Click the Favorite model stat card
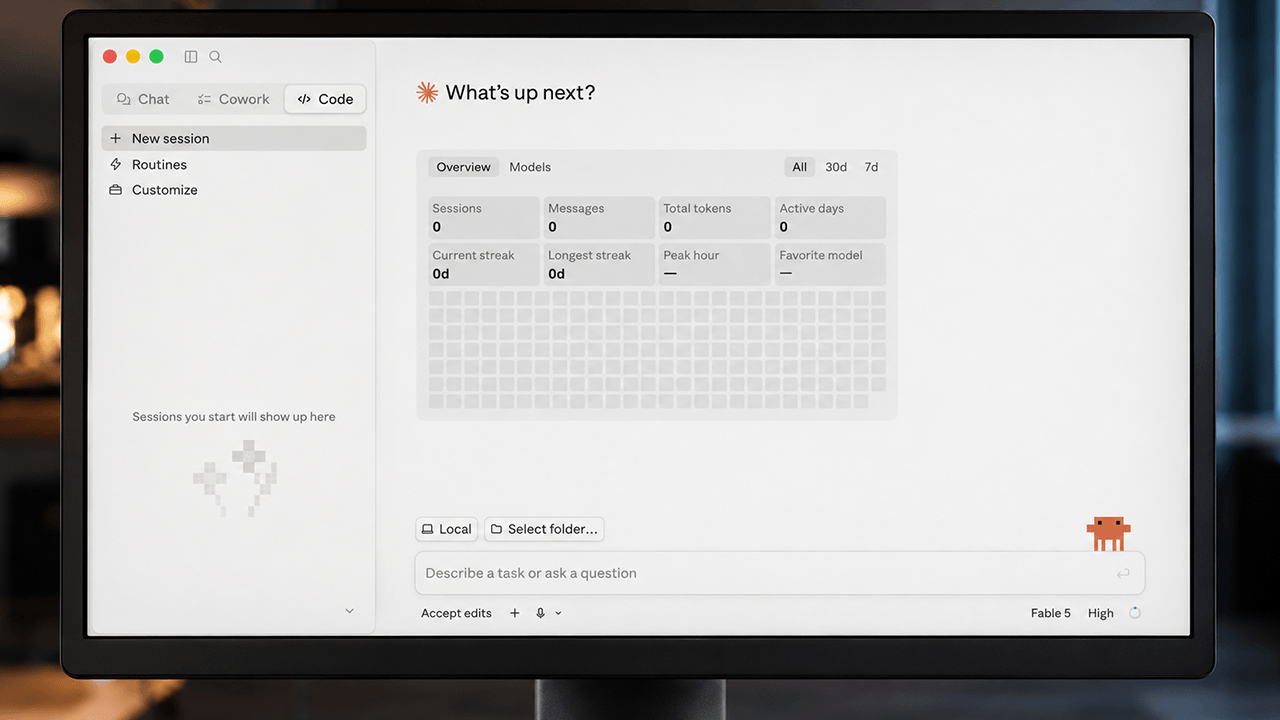 pos(831,264)
